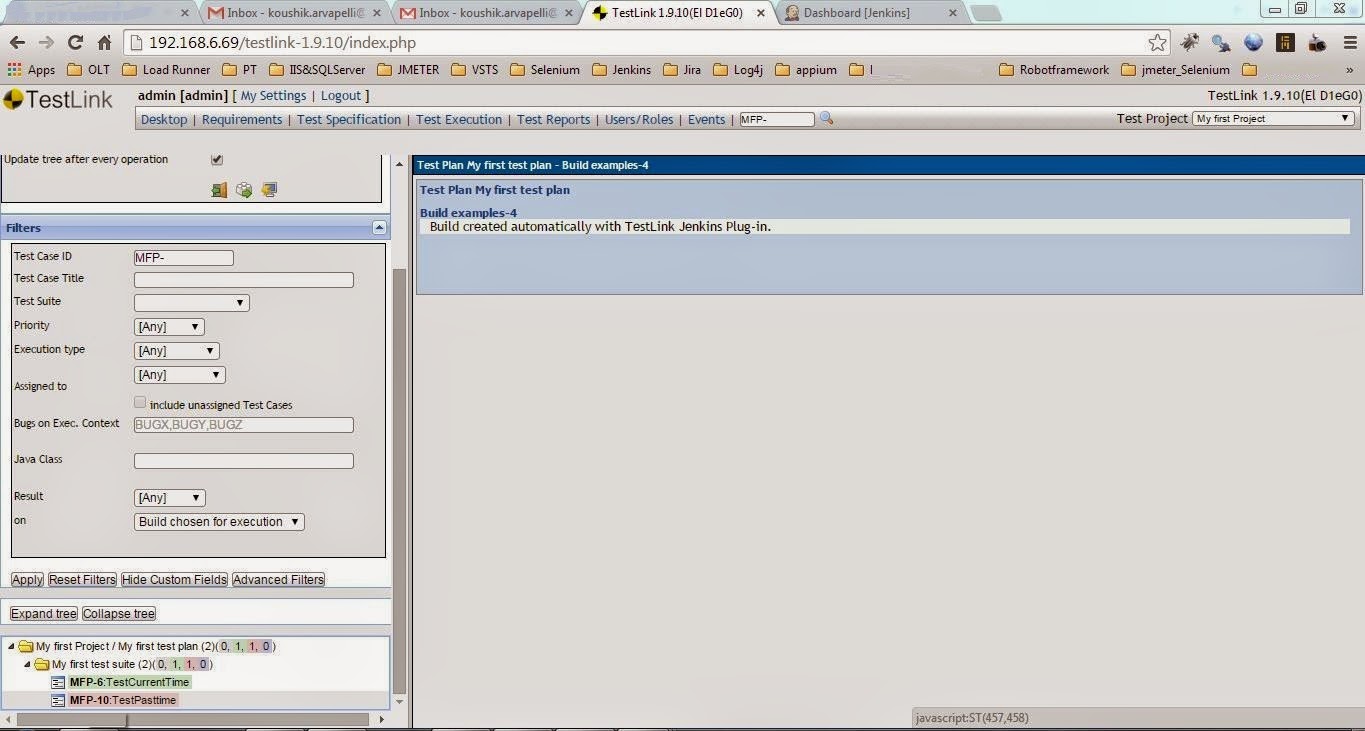Click the Test Case ID input field
1365x731 pixels.
coord(184,258)
